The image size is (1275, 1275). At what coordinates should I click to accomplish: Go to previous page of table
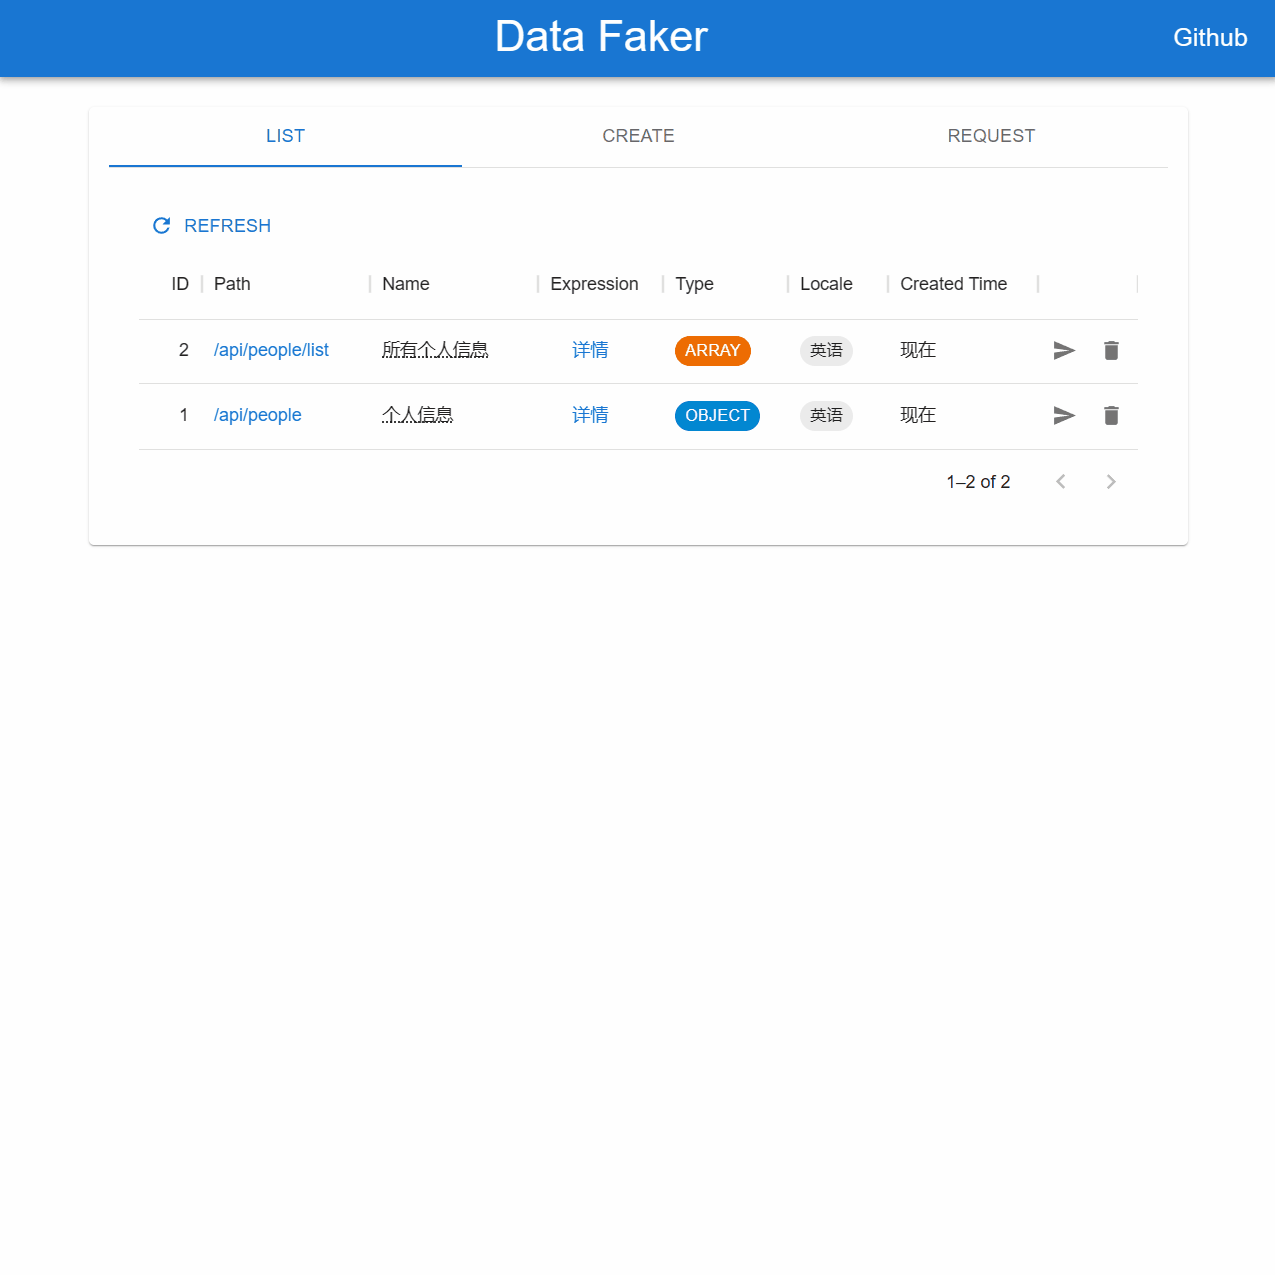coord(1061,482)
